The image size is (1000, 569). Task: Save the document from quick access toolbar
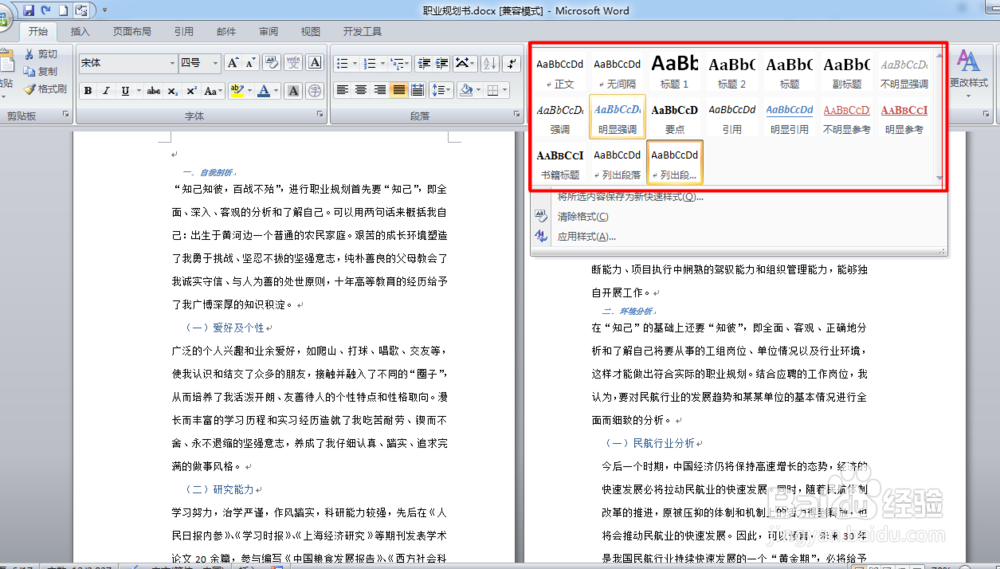click(x=29, y=10)
